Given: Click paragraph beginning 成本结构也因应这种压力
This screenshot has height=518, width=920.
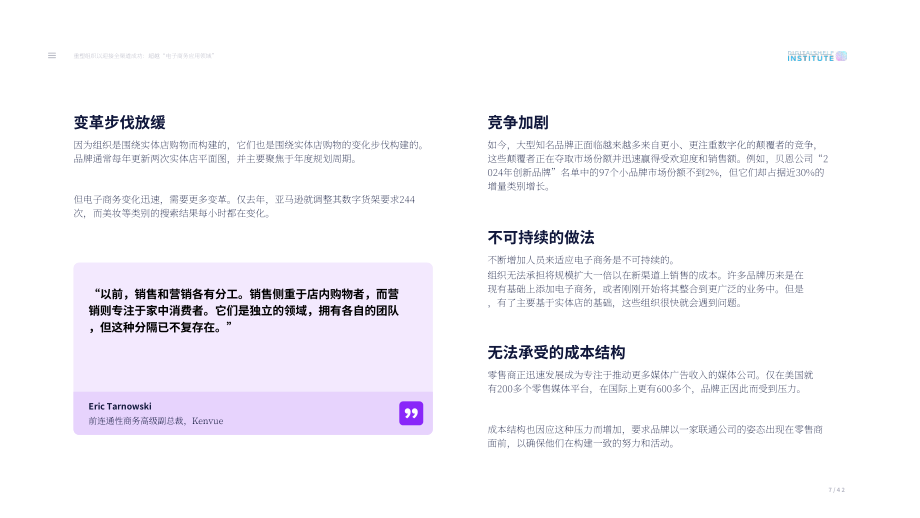Looking at the screenshot, I should click(655, 436).
